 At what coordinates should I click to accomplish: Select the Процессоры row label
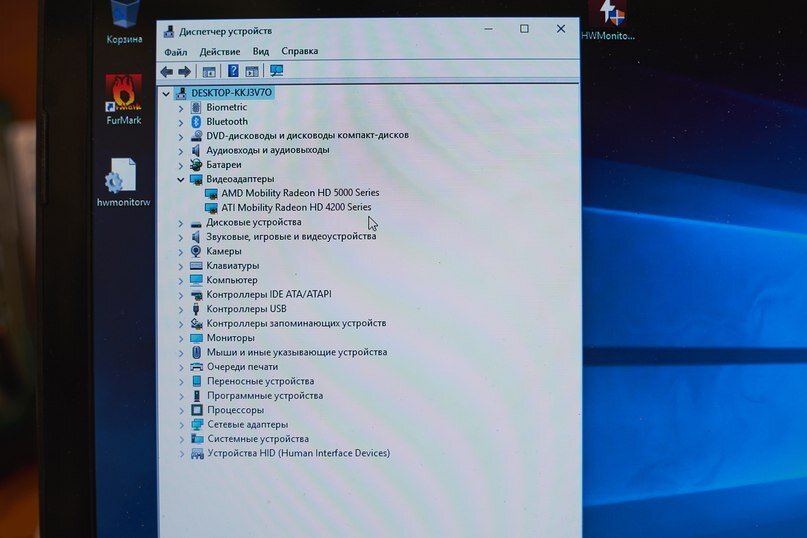[236, 410]
